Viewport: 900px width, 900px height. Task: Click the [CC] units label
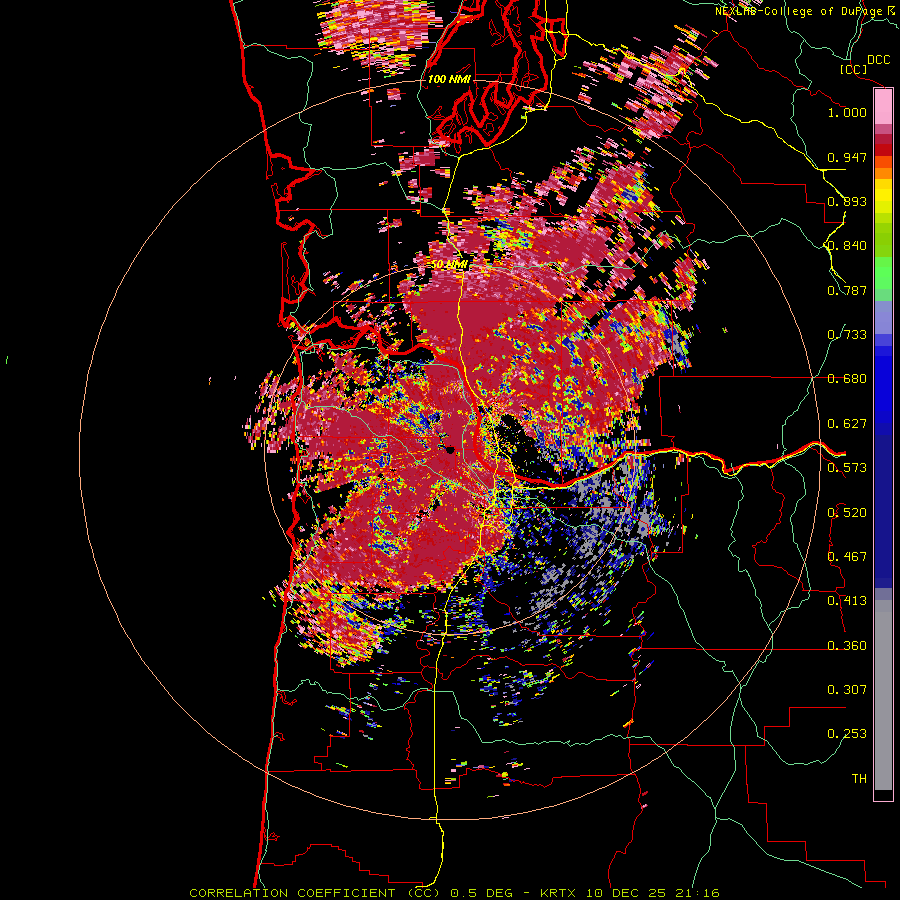pyautogui.click(x=854, y=69)
